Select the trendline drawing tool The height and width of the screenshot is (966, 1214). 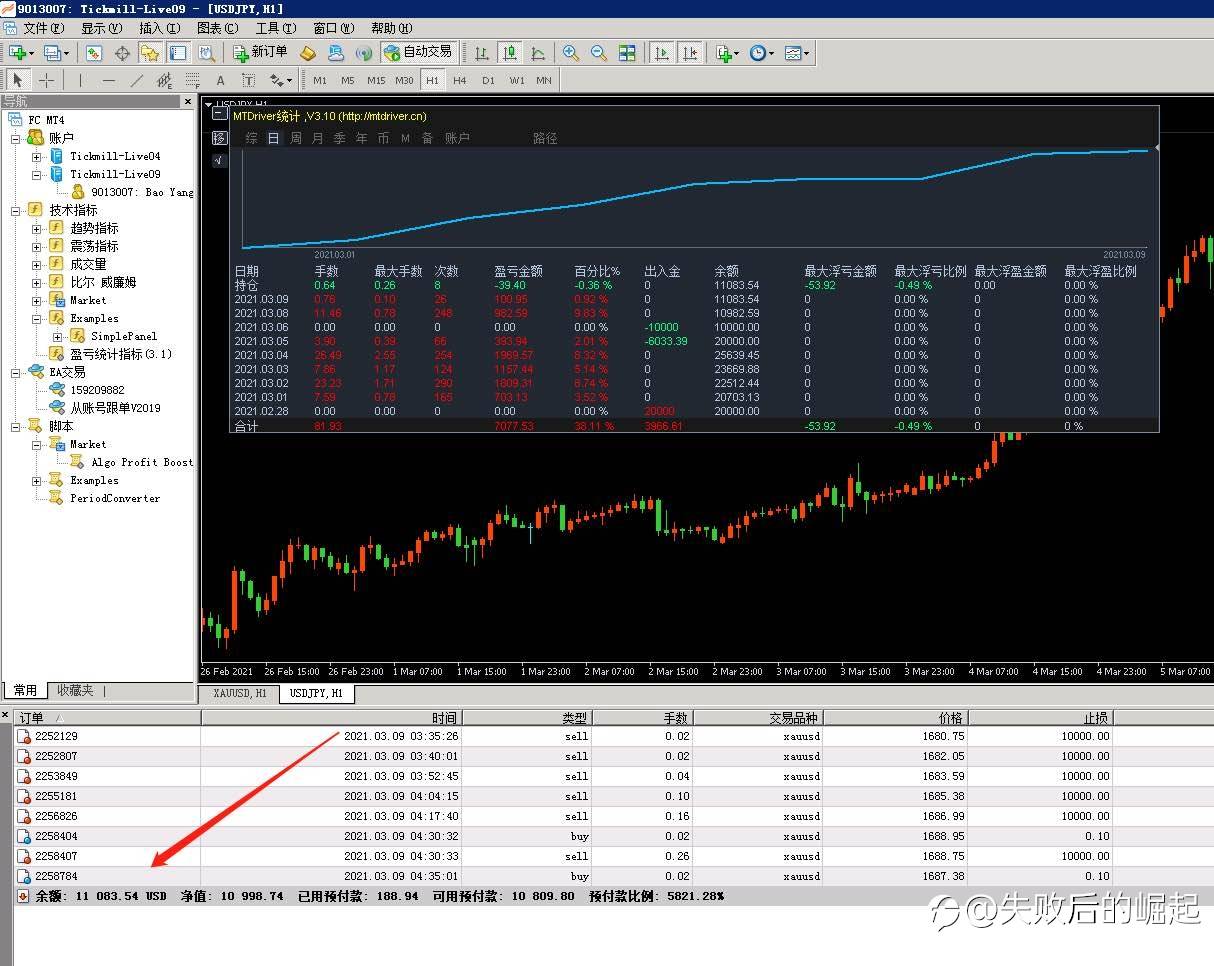(x=137, y=80)
